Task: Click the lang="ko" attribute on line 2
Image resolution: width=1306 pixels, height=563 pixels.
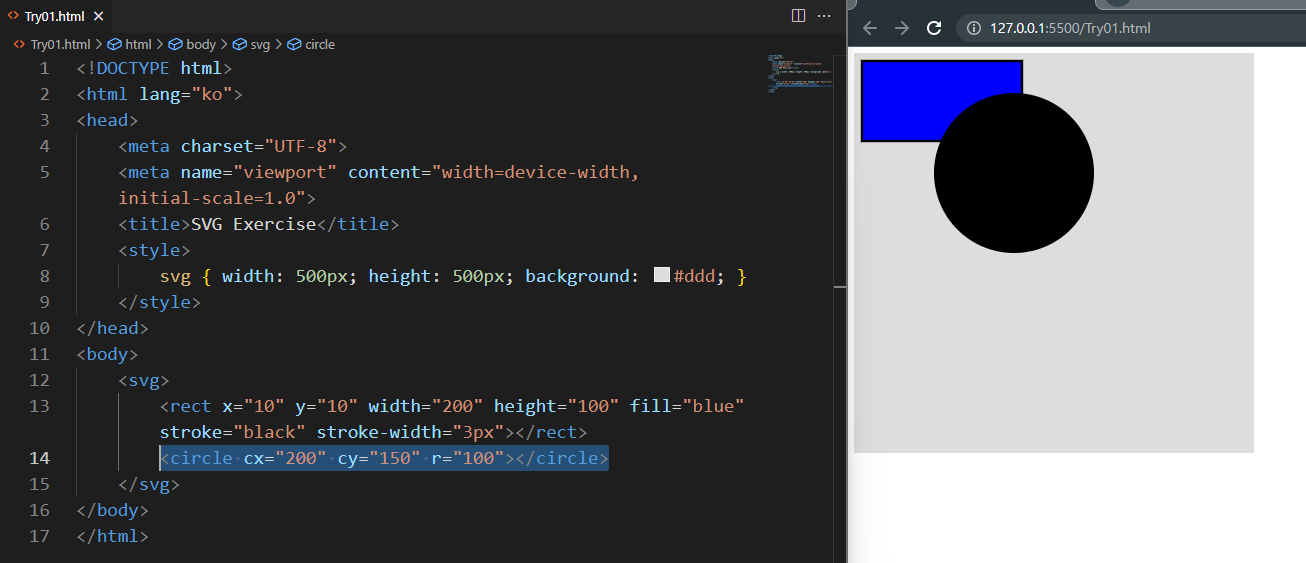Action: [x=186, y=94]
